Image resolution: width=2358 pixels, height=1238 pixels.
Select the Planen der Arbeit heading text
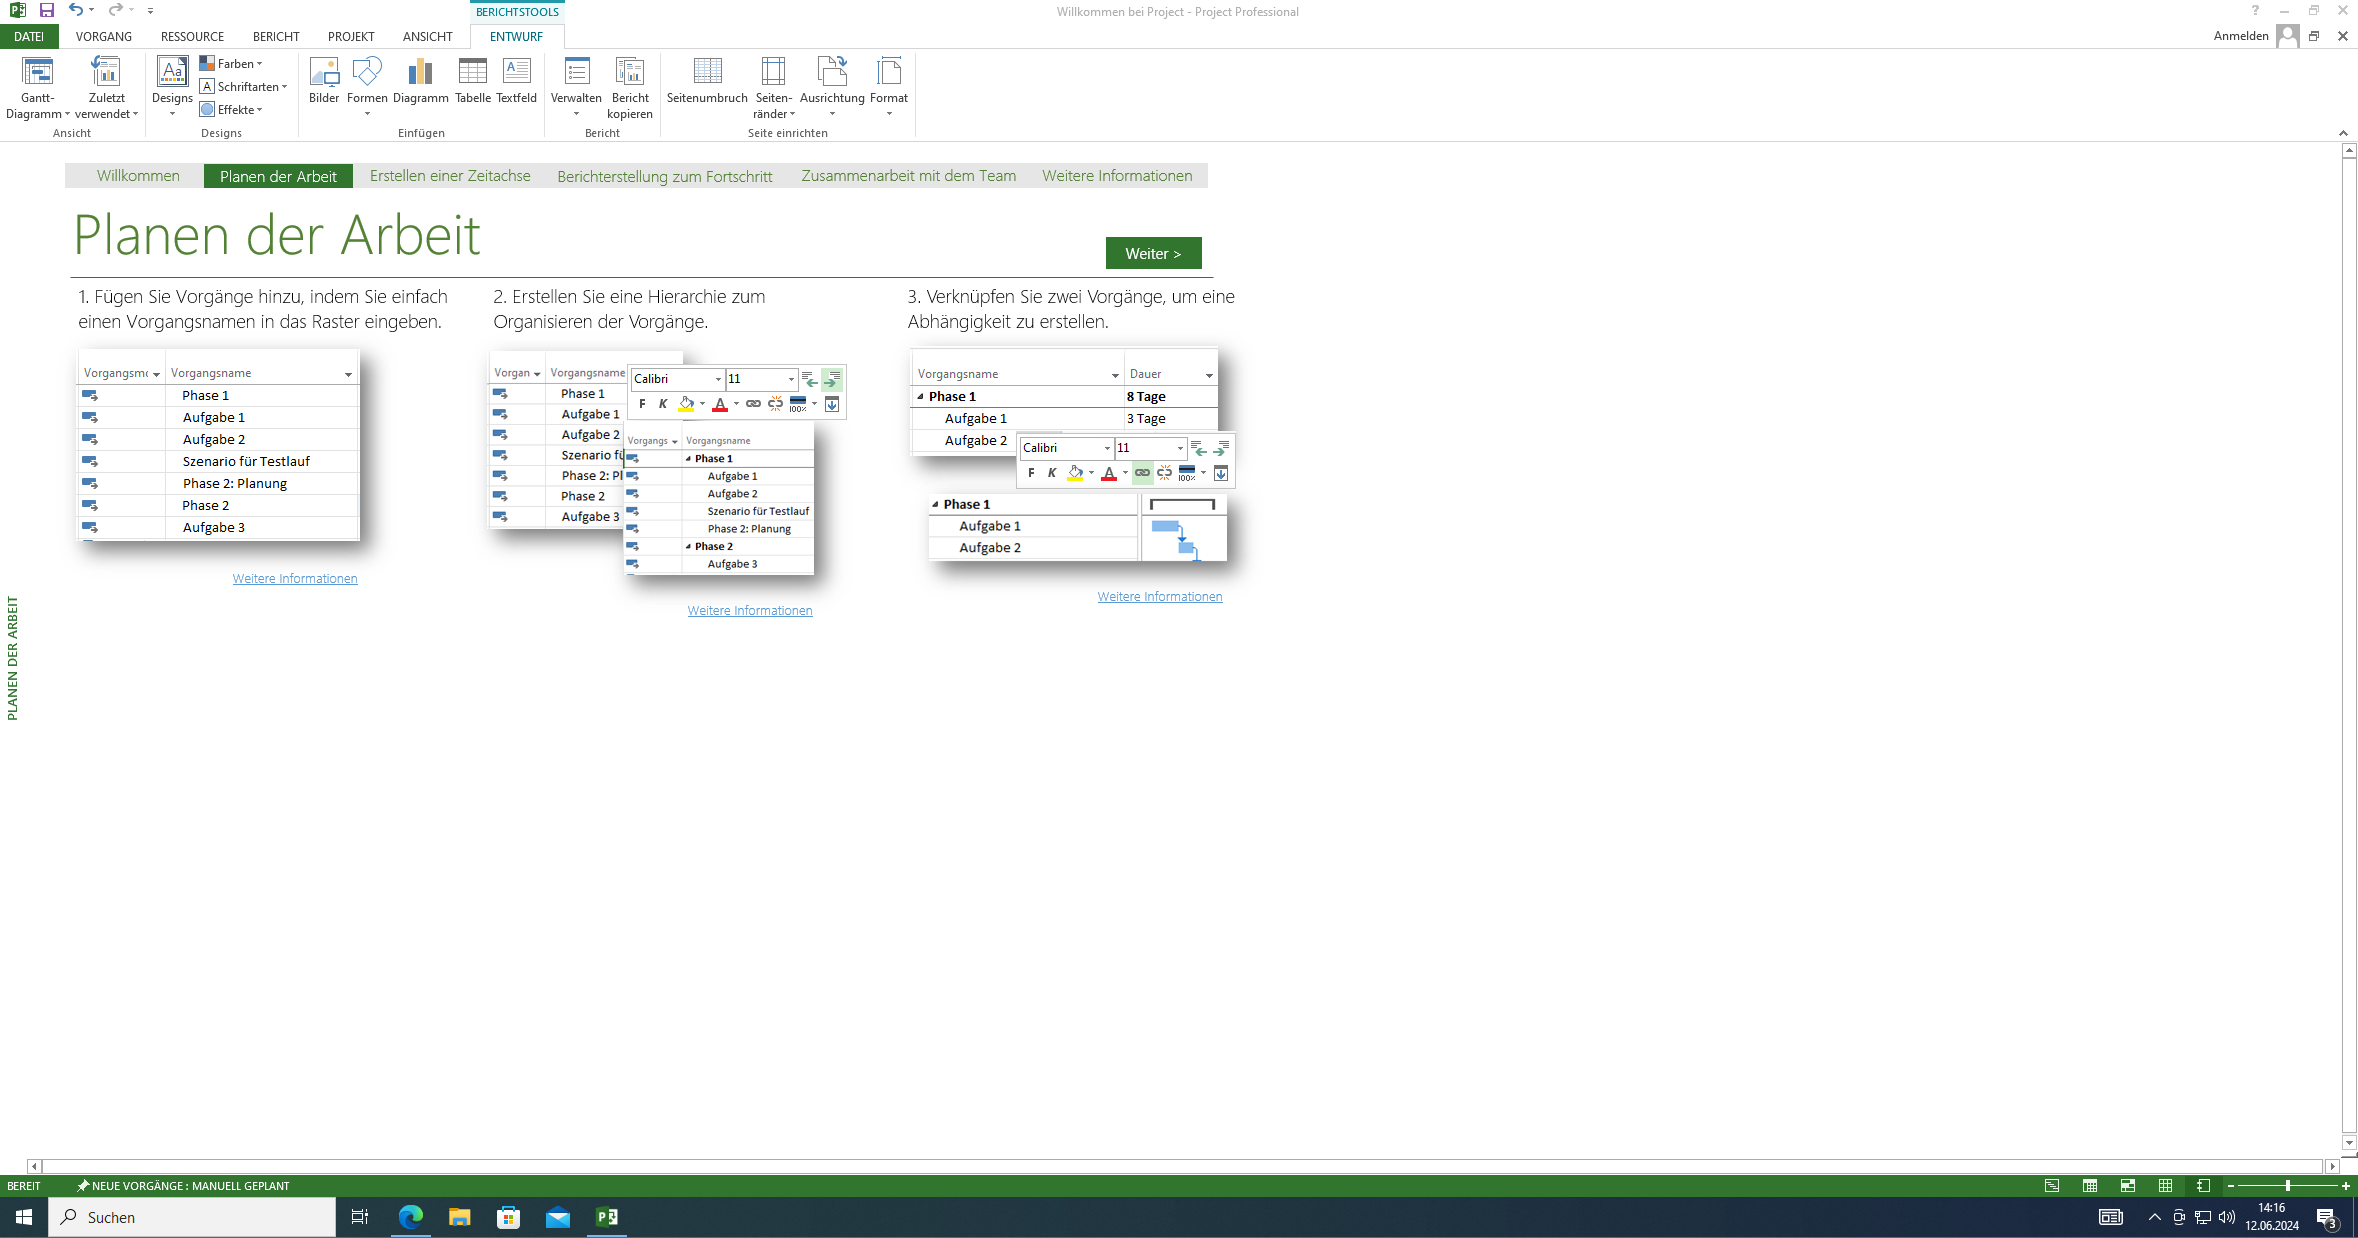pyautogui.click(x=277, y=235)
